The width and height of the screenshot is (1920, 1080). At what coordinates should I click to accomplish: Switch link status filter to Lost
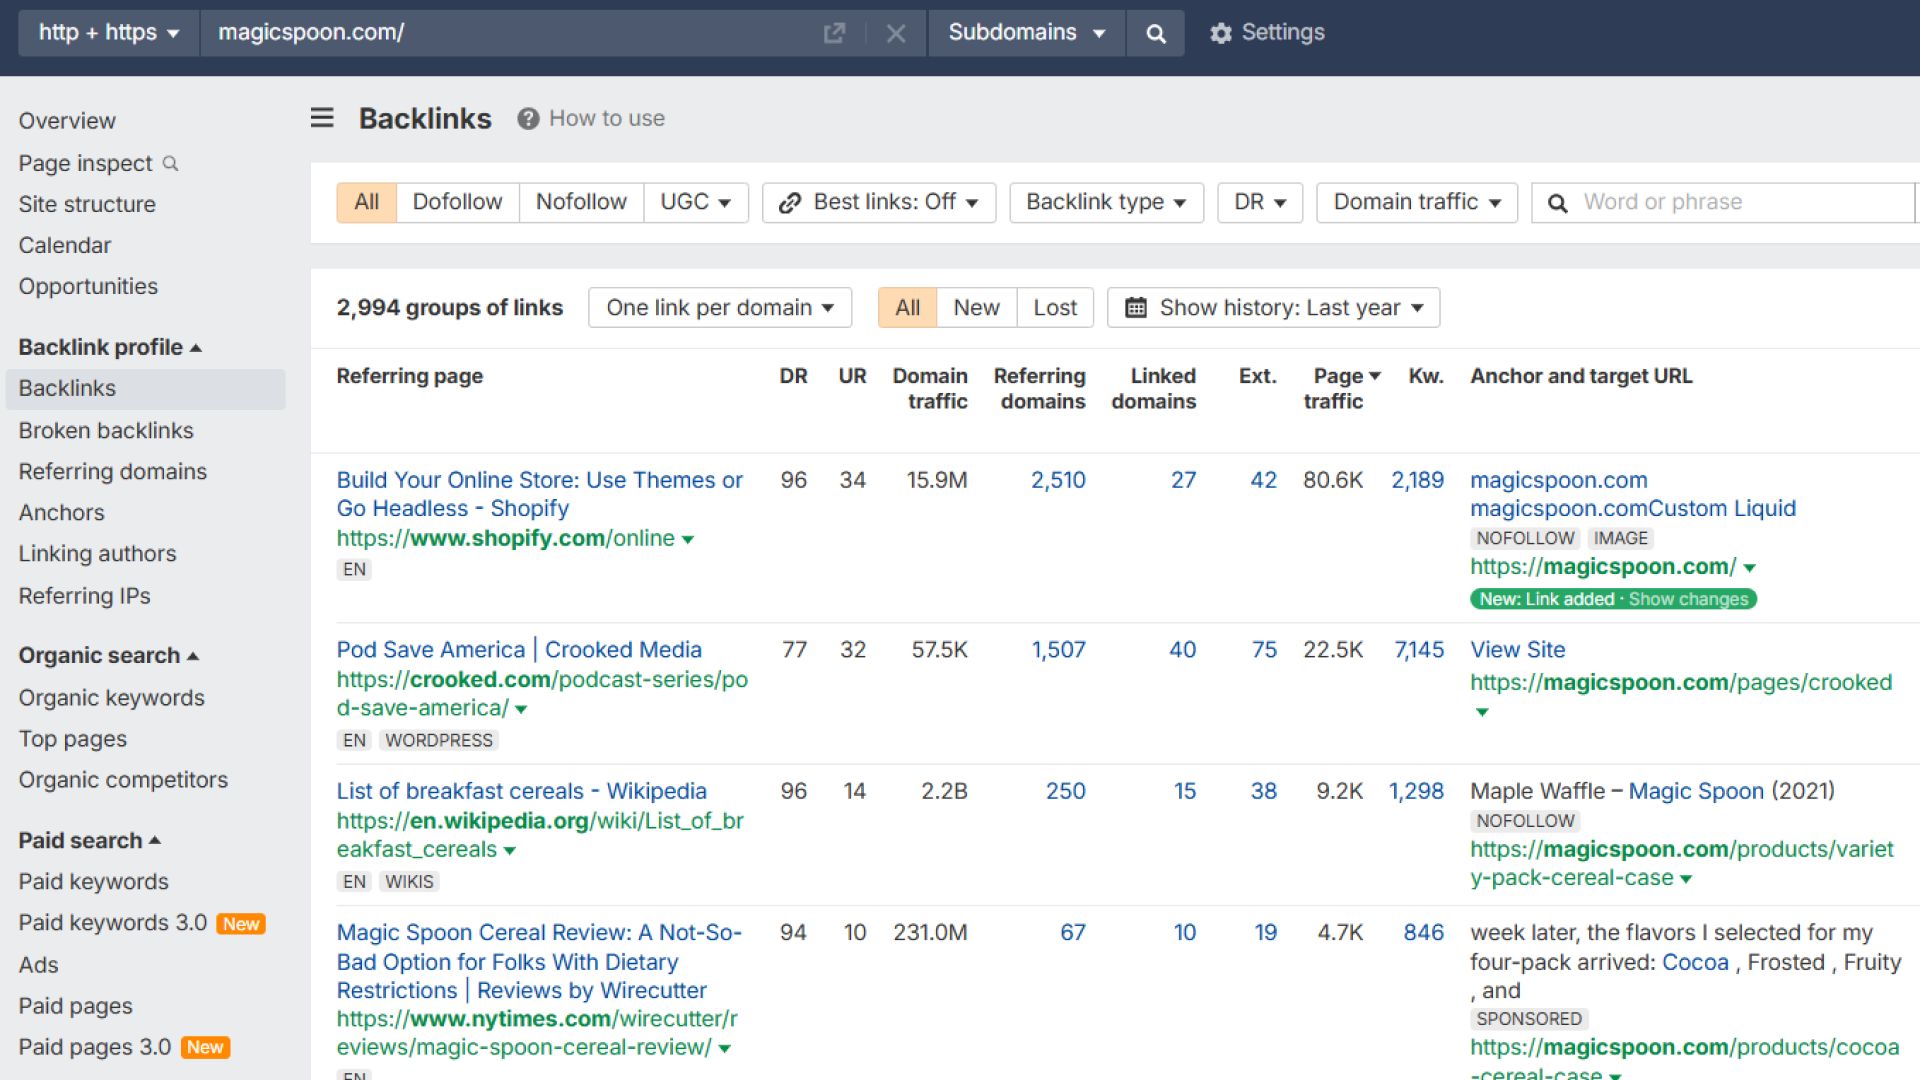point(1054,308)
